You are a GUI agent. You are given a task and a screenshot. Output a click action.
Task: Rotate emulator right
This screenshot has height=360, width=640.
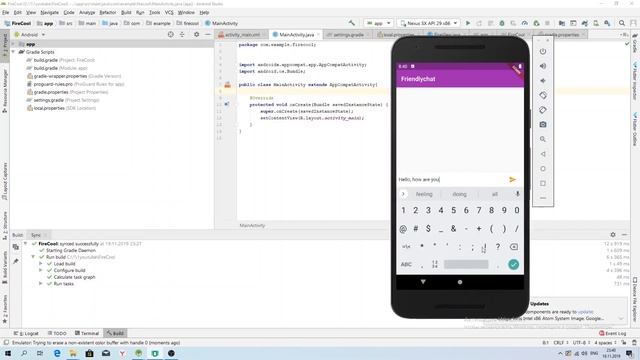point(543,110)
